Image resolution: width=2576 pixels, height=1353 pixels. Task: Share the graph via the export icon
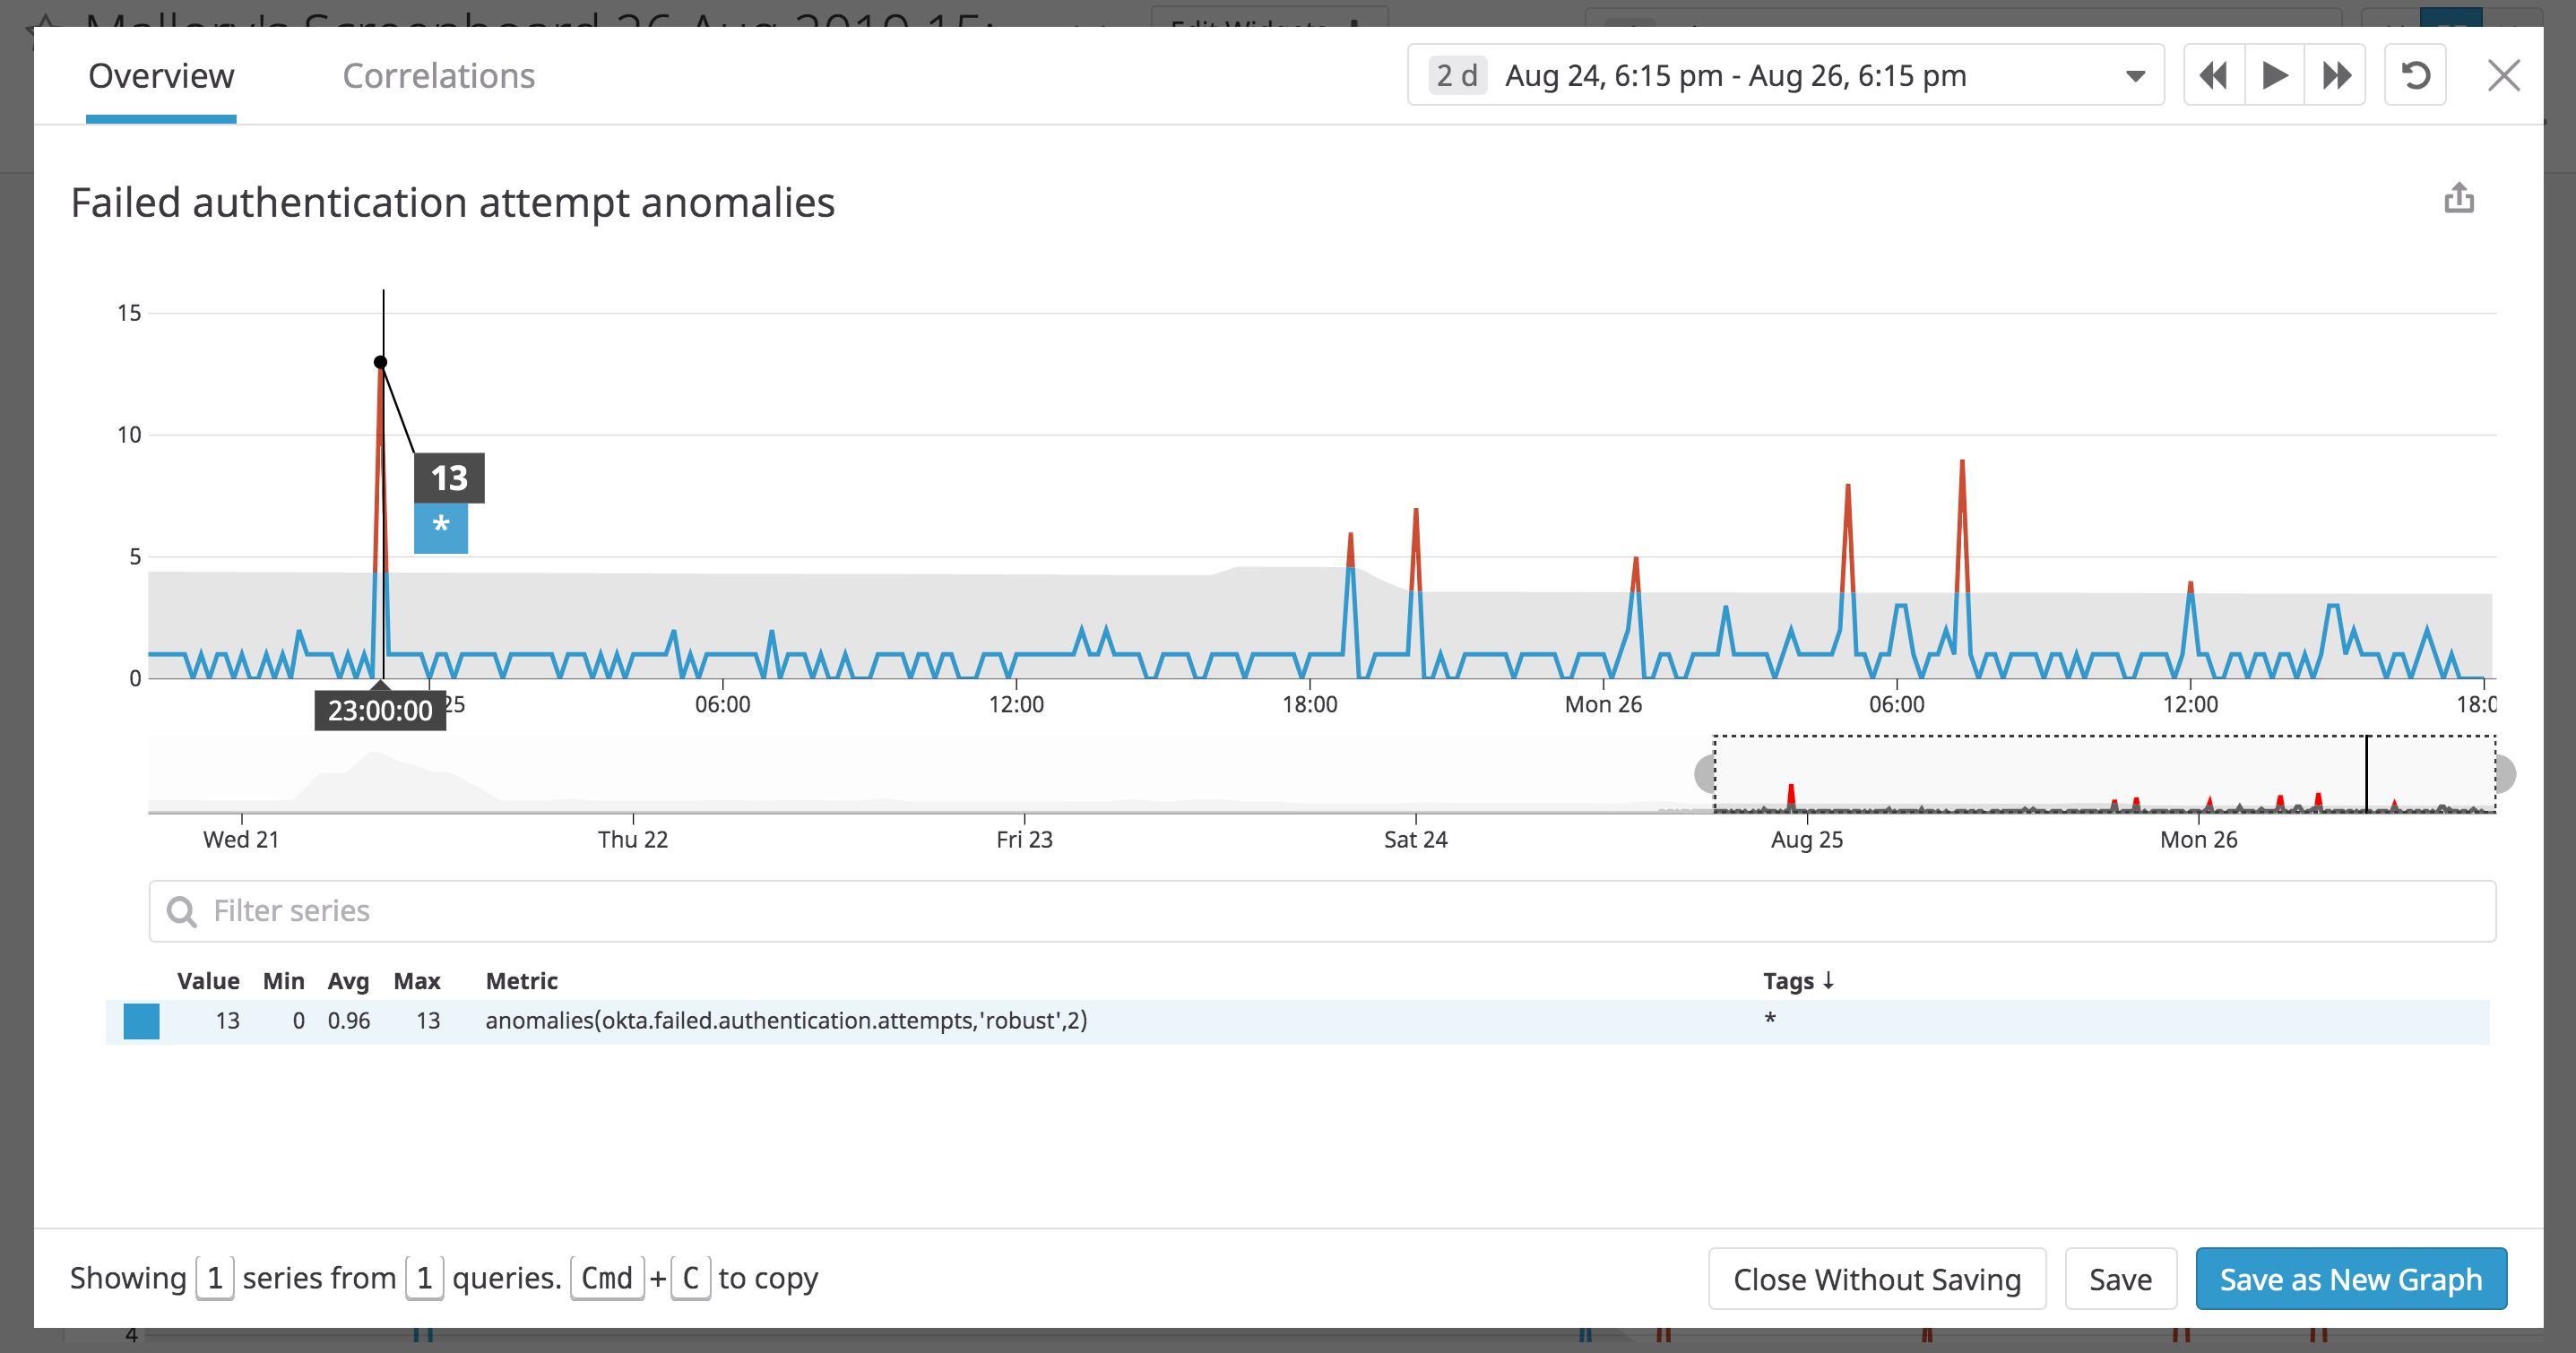(x=2458, y=199)
